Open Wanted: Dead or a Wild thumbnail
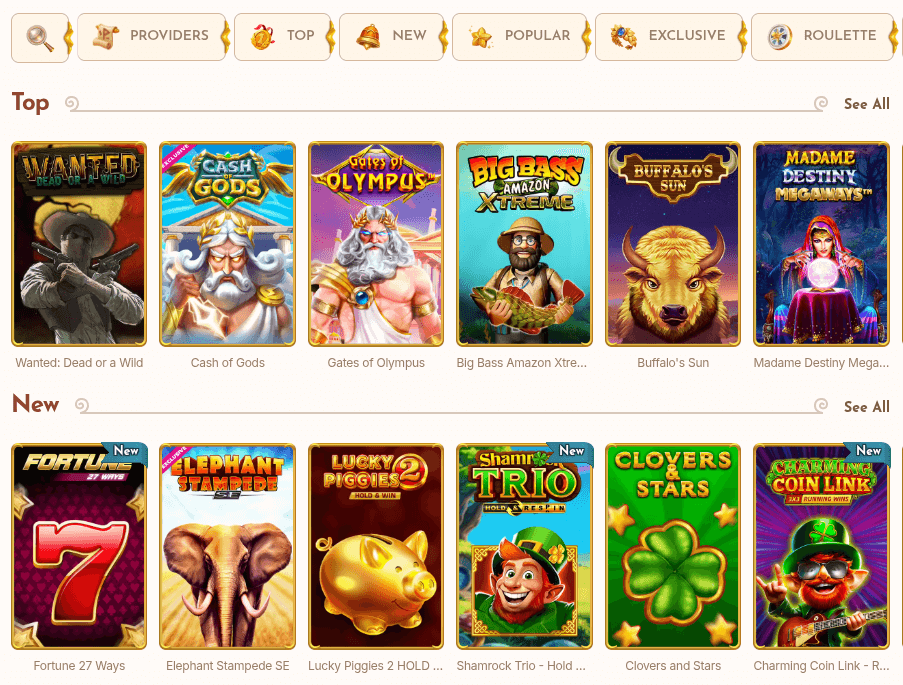This screenshot has height=685, width=903. coord(79,244)
